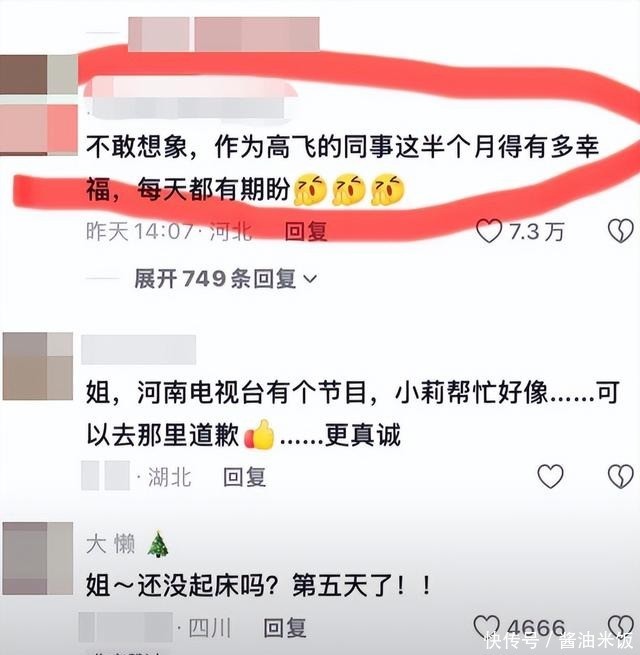Click the blurred username above 河南电视台 comment
The width and height of the screenshot is (640, 655).
coord(139,349)
